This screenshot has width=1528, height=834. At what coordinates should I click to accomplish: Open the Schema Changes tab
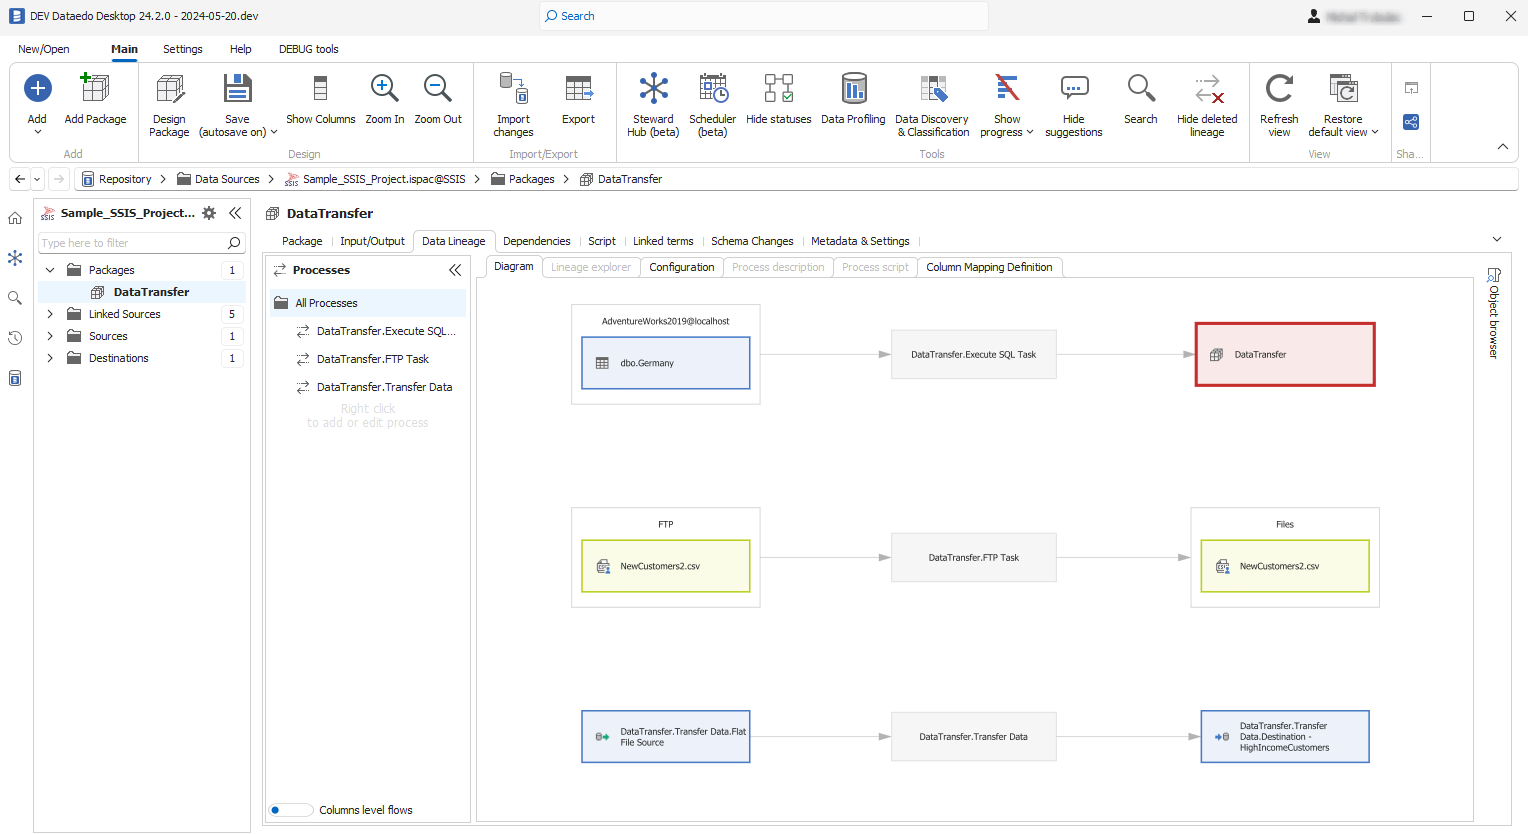pos(752,241)
